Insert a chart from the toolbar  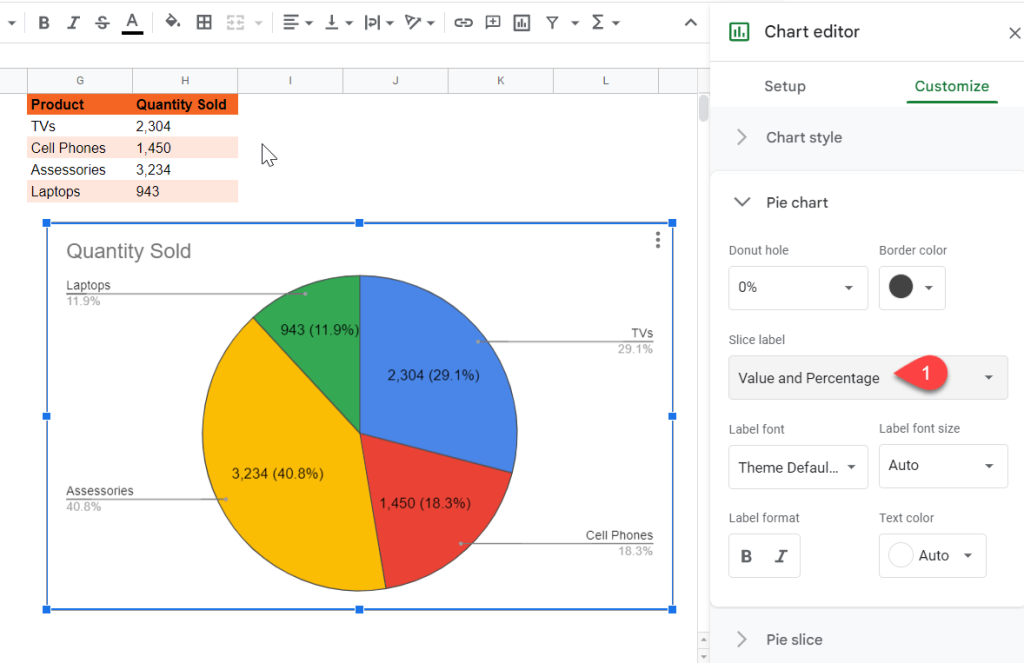point(521,21)
